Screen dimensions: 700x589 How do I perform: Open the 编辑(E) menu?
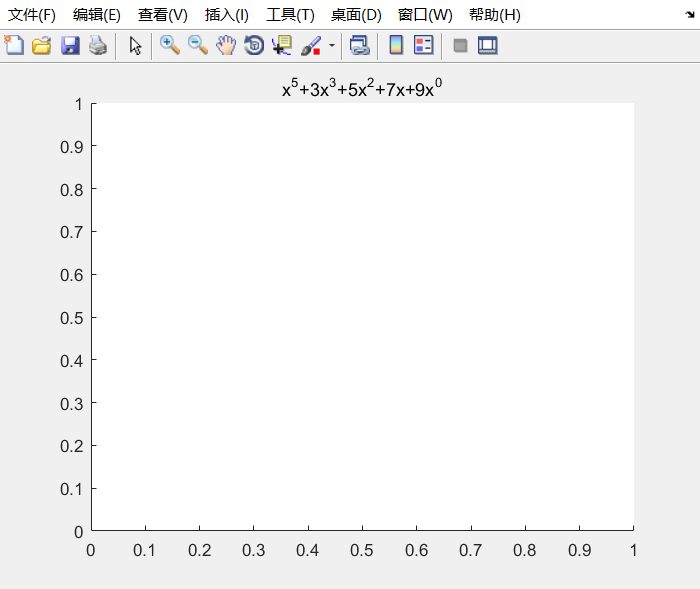(x=97, y=15)
